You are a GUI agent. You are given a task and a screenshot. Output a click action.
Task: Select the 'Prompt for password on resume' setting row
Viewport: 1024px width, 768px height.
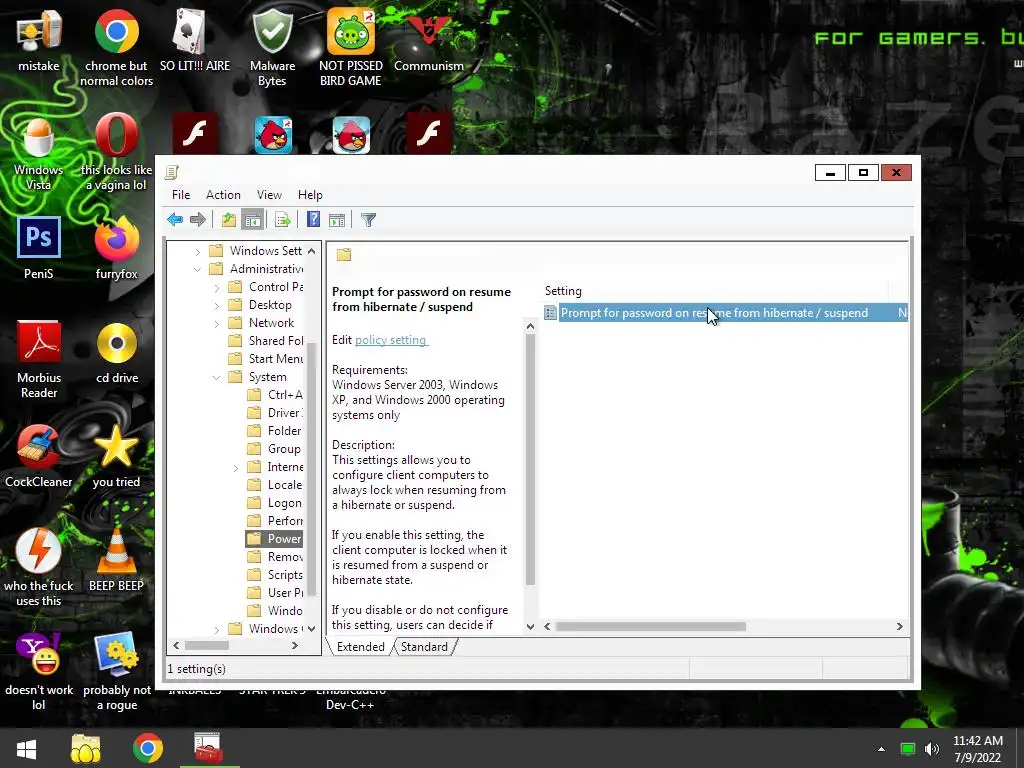click(x=725, y=313)
